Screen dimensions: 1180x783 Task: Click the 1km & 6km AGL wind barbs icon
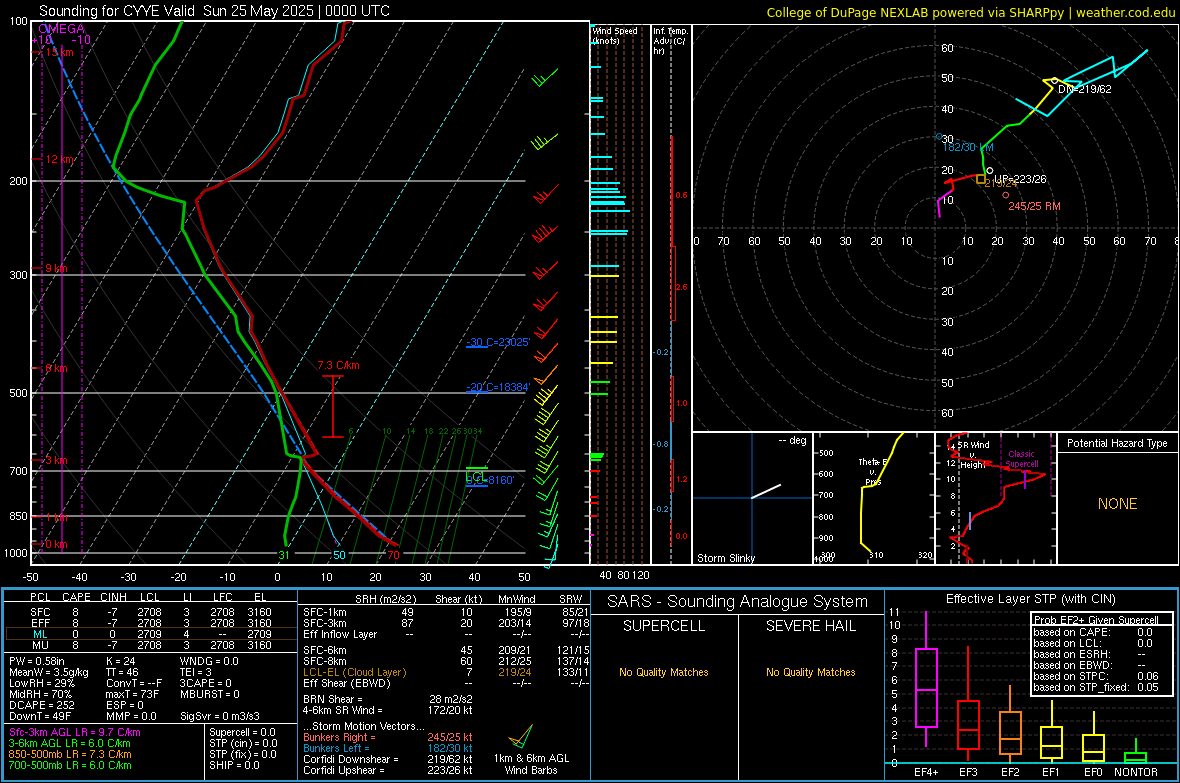pyautogui.click(x=522, y=736)
